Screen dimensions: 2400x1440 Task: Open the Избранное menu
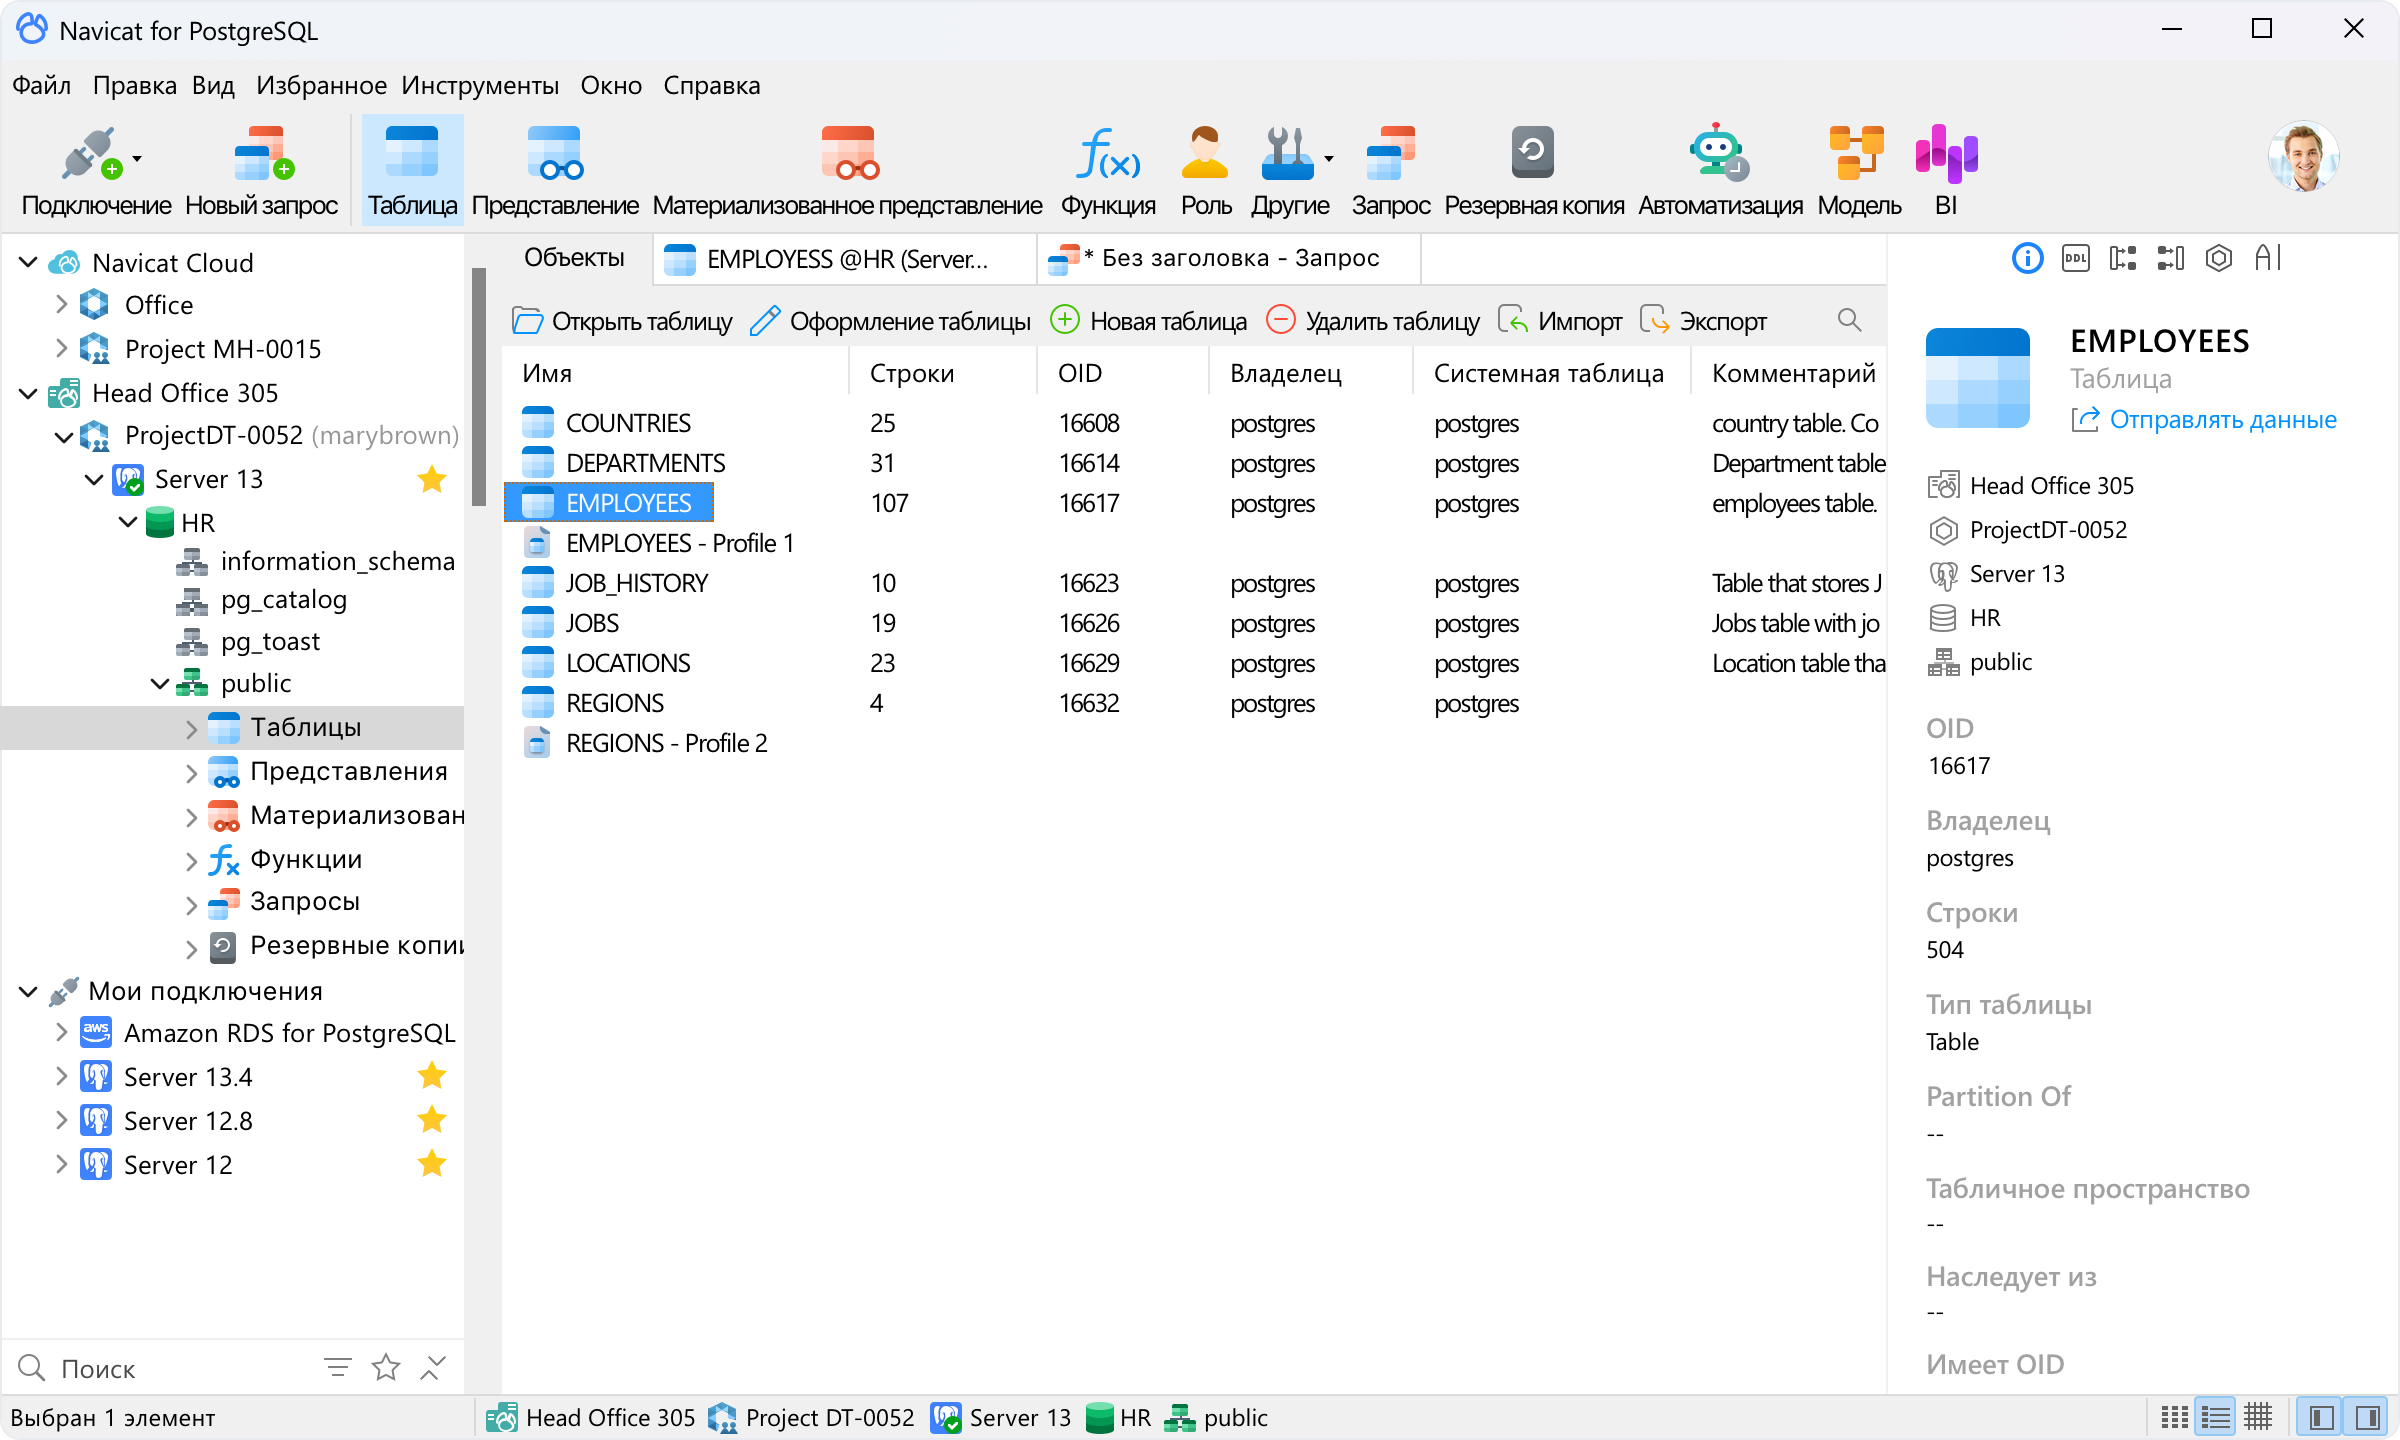[321, 85]
